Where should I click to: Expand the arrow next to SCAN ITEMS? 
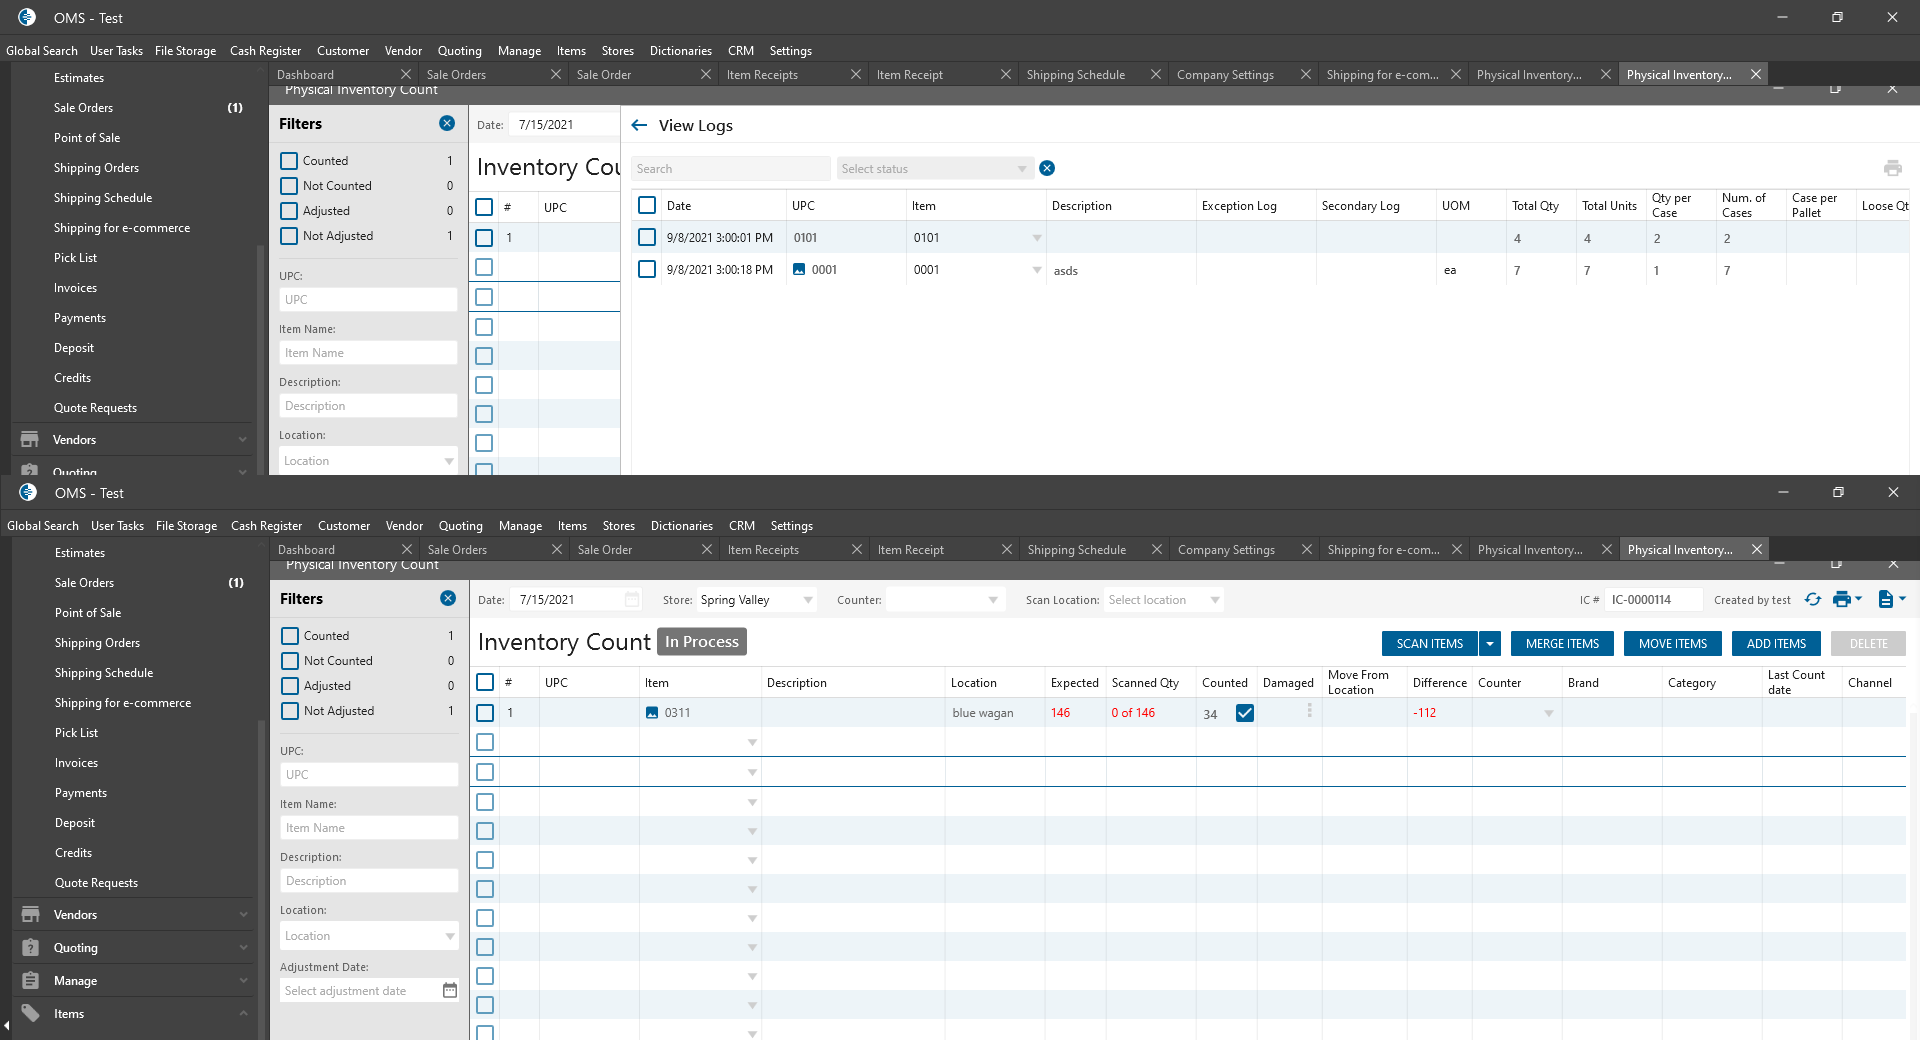[x=1490, y=643]
